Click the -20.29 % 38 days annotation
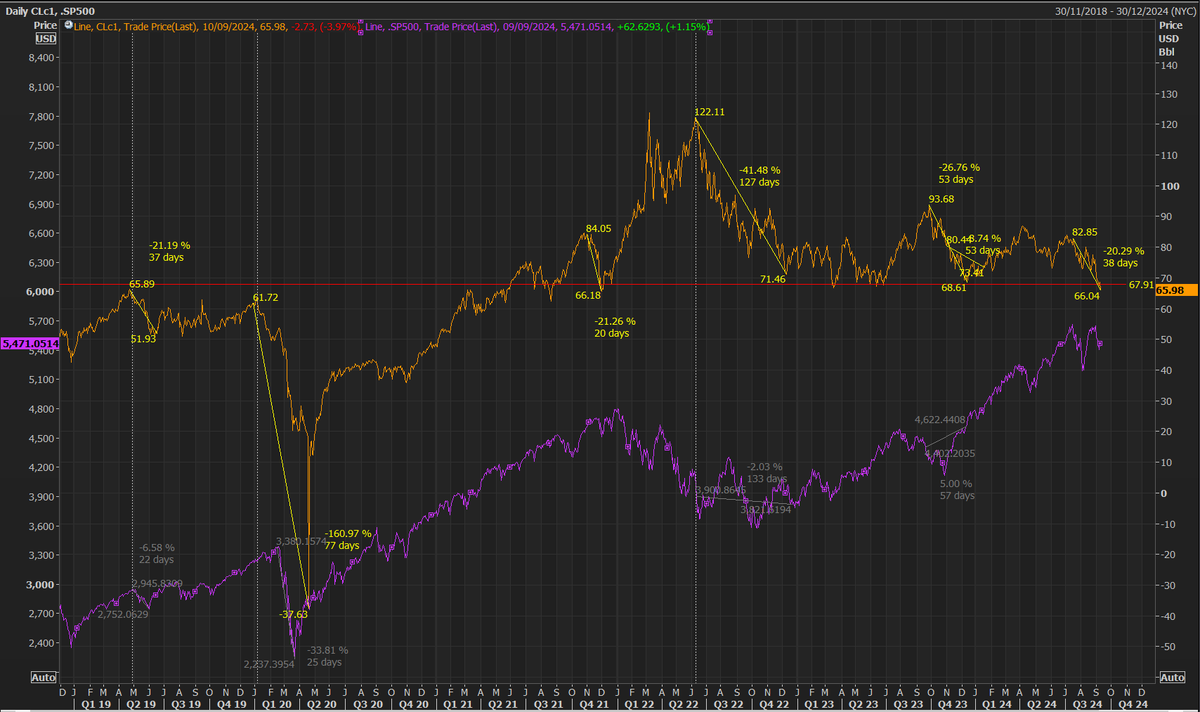Screen dimensions: 1200x712 [1123, 257]
